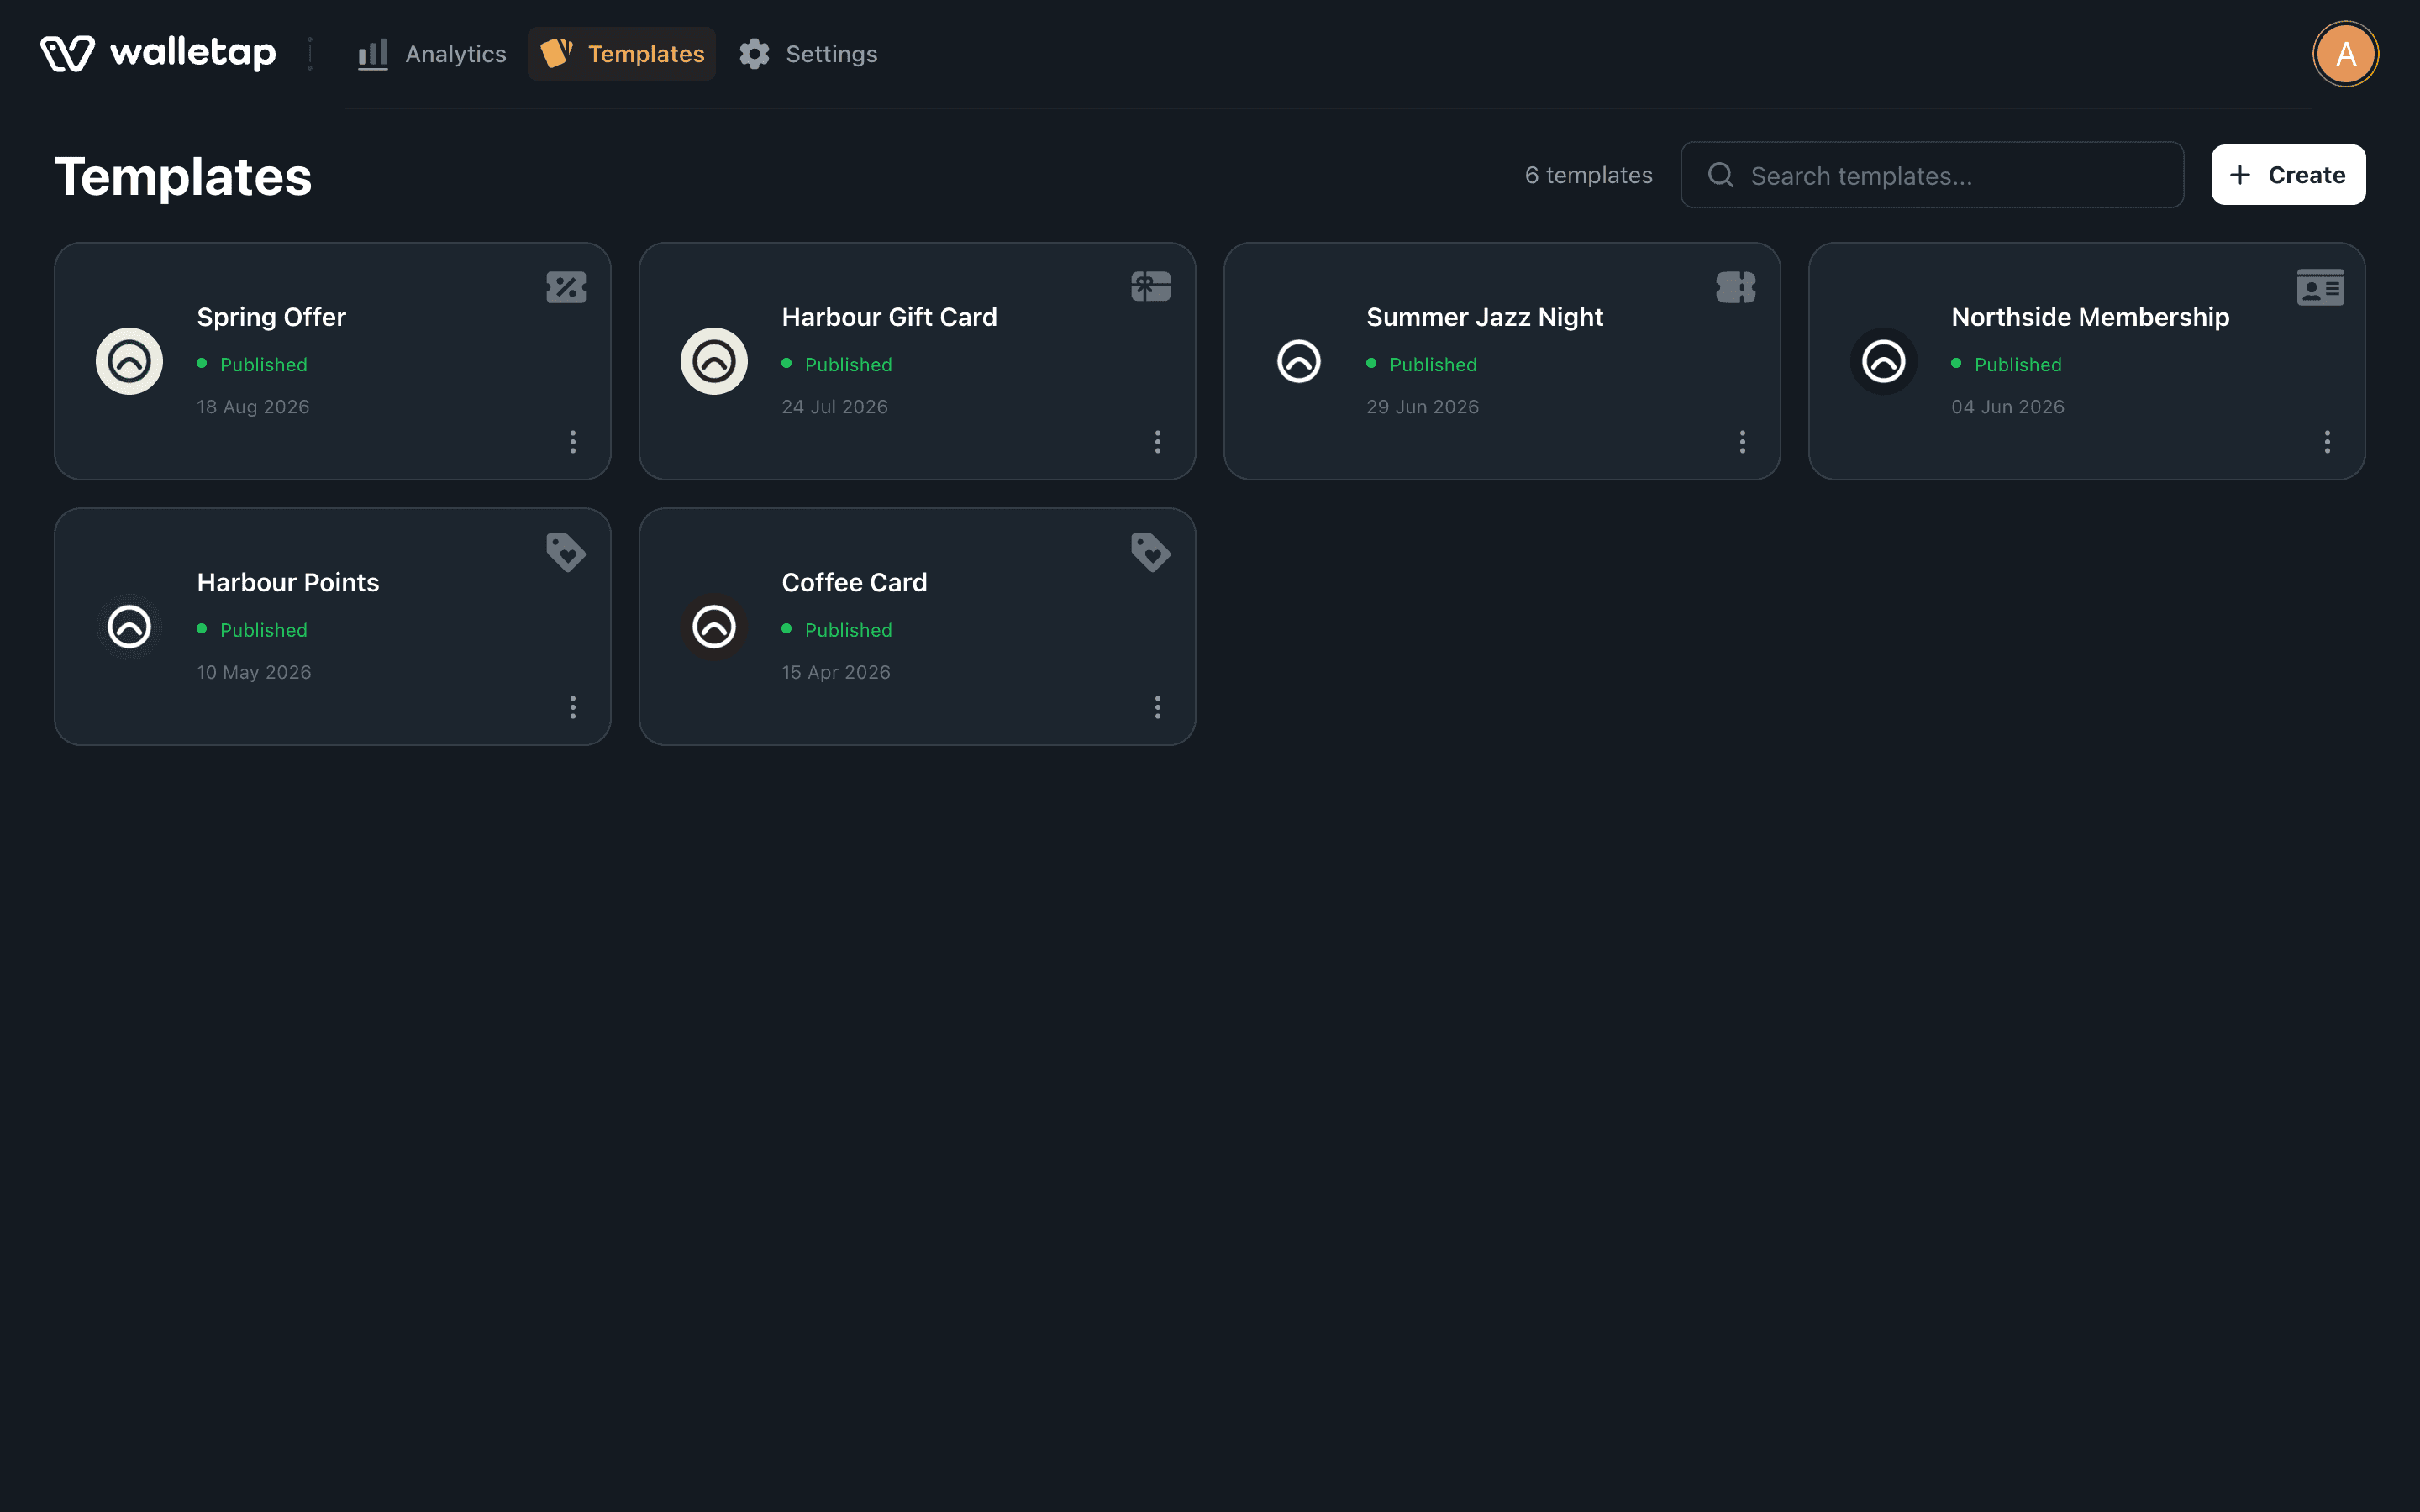Click the Northside Membership ID card icon
Screen dimensions: 2420x1512
pos(2320,287)
